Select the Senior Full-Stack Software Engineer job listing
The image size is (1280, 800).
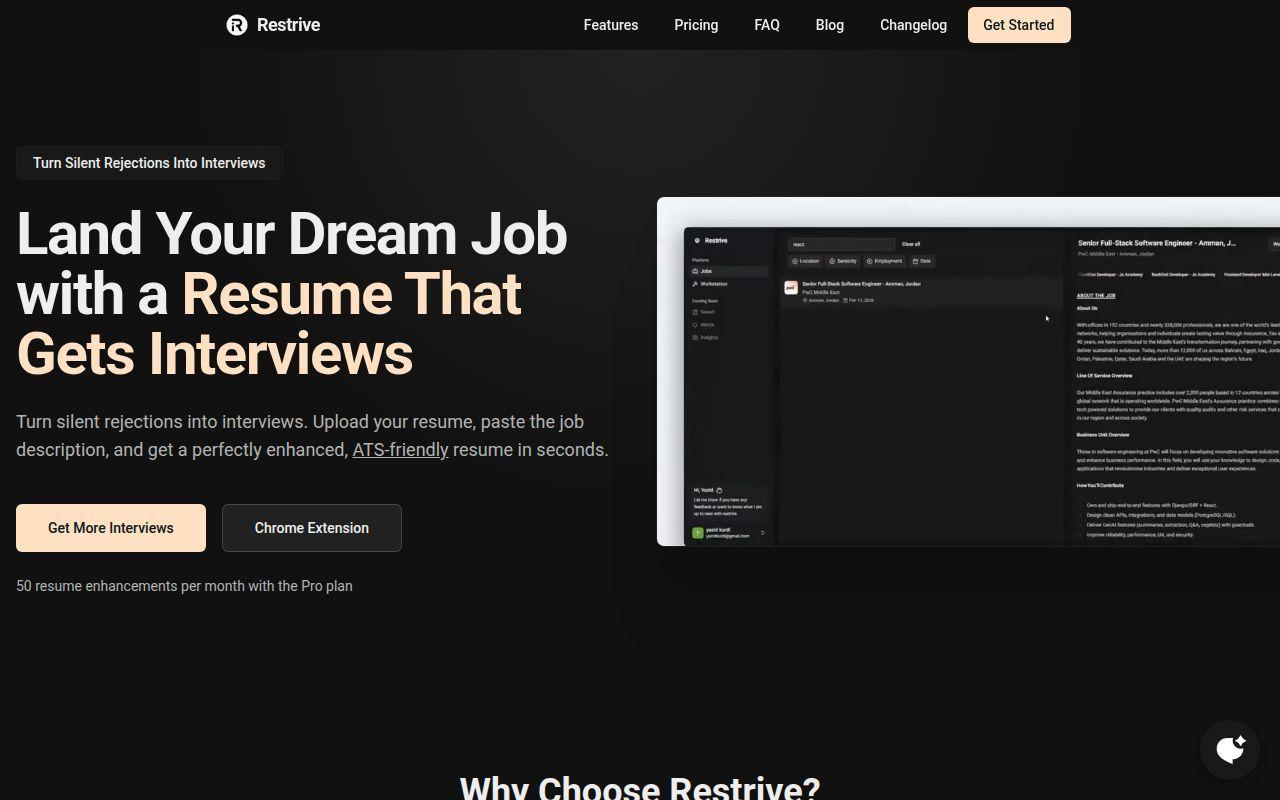tap(920, 292)
